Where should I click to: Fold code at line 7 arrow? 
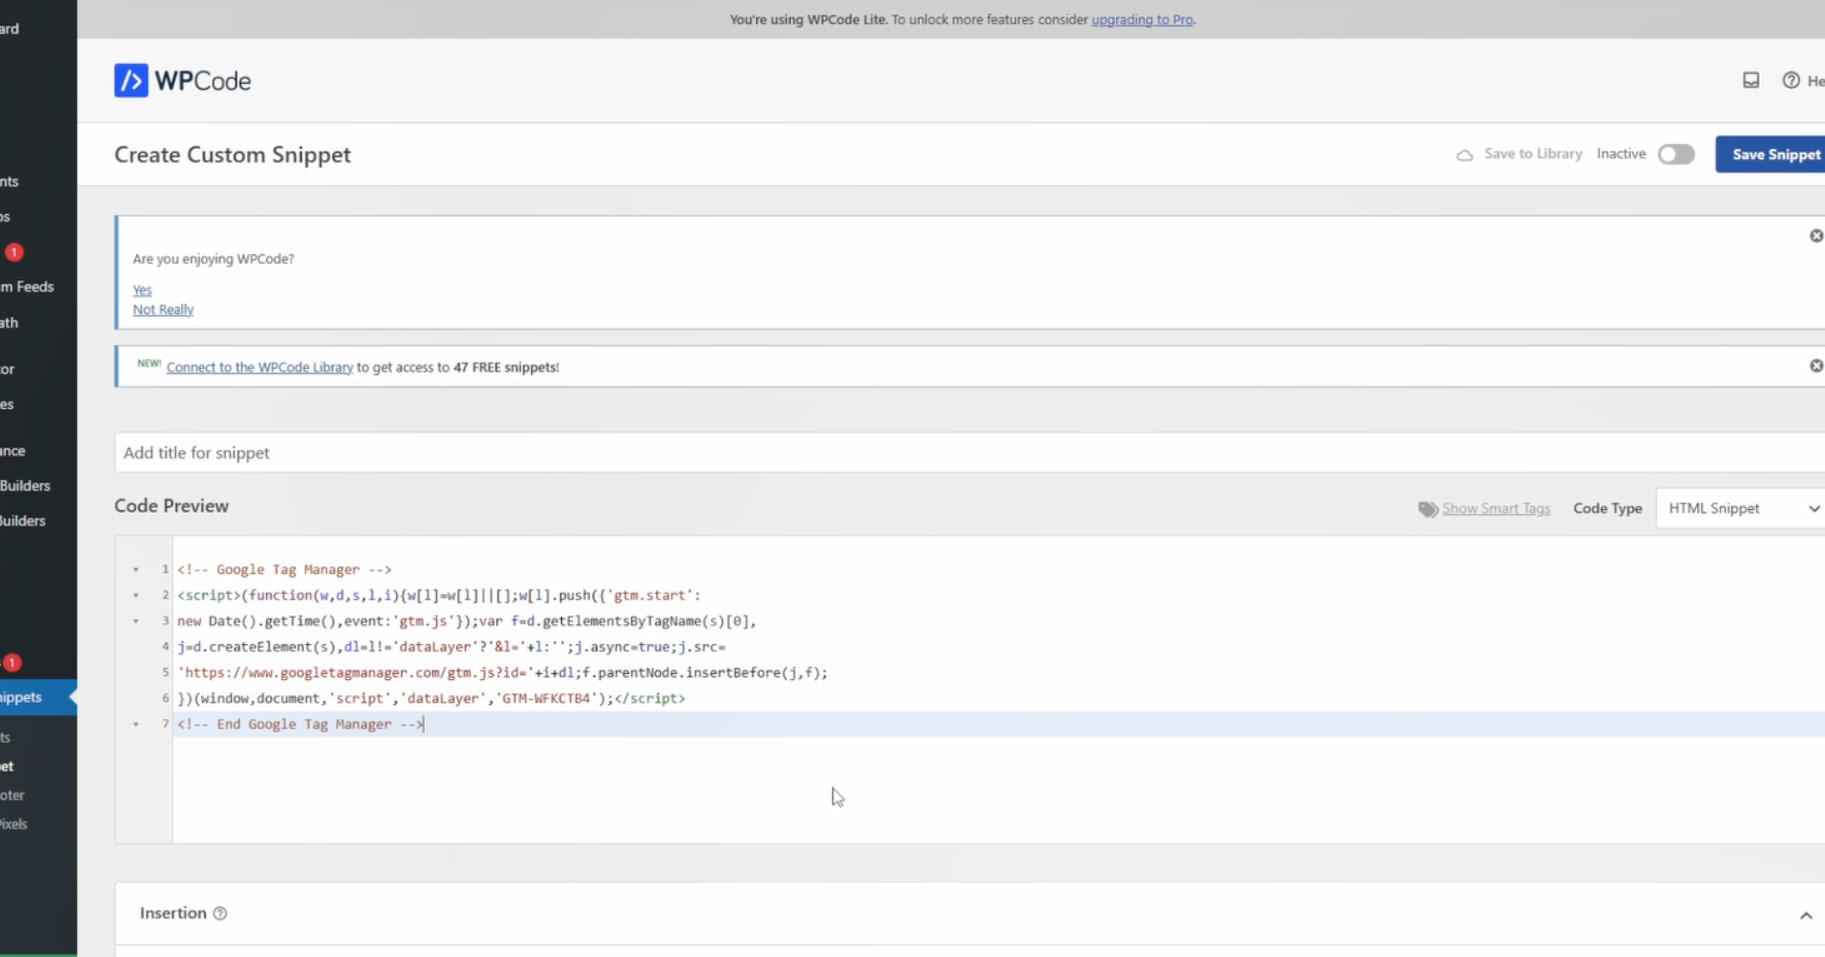coord(136,724)
